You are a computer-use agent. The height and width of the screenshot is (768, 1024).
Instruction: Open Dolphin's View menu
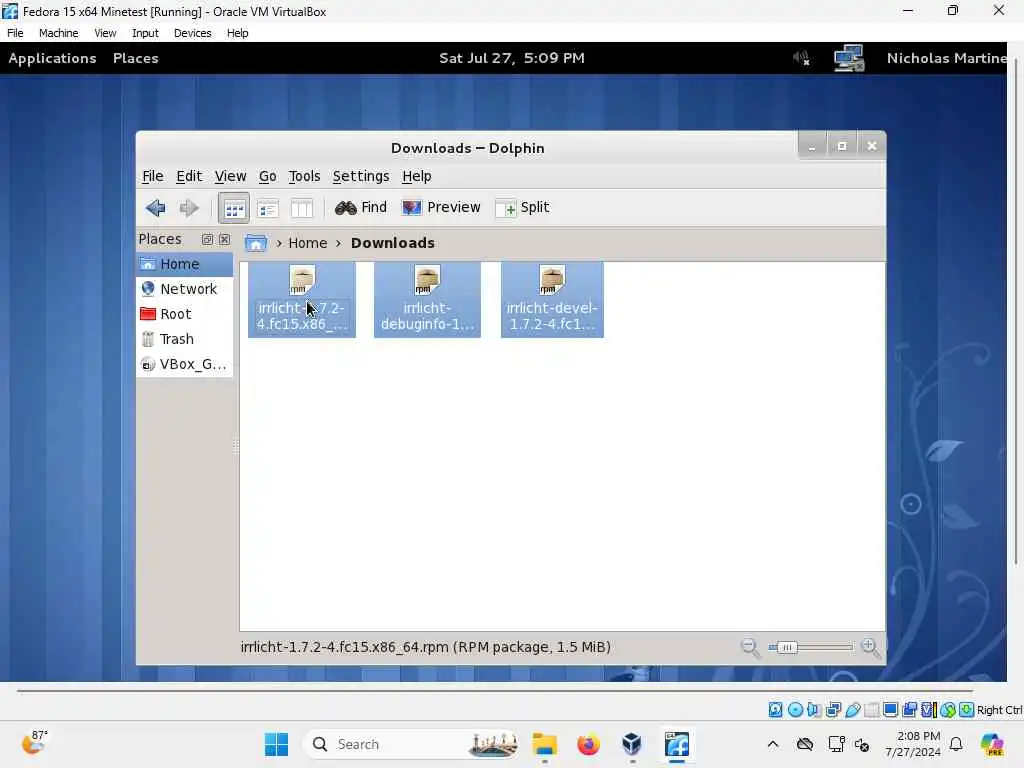point(231,176)
